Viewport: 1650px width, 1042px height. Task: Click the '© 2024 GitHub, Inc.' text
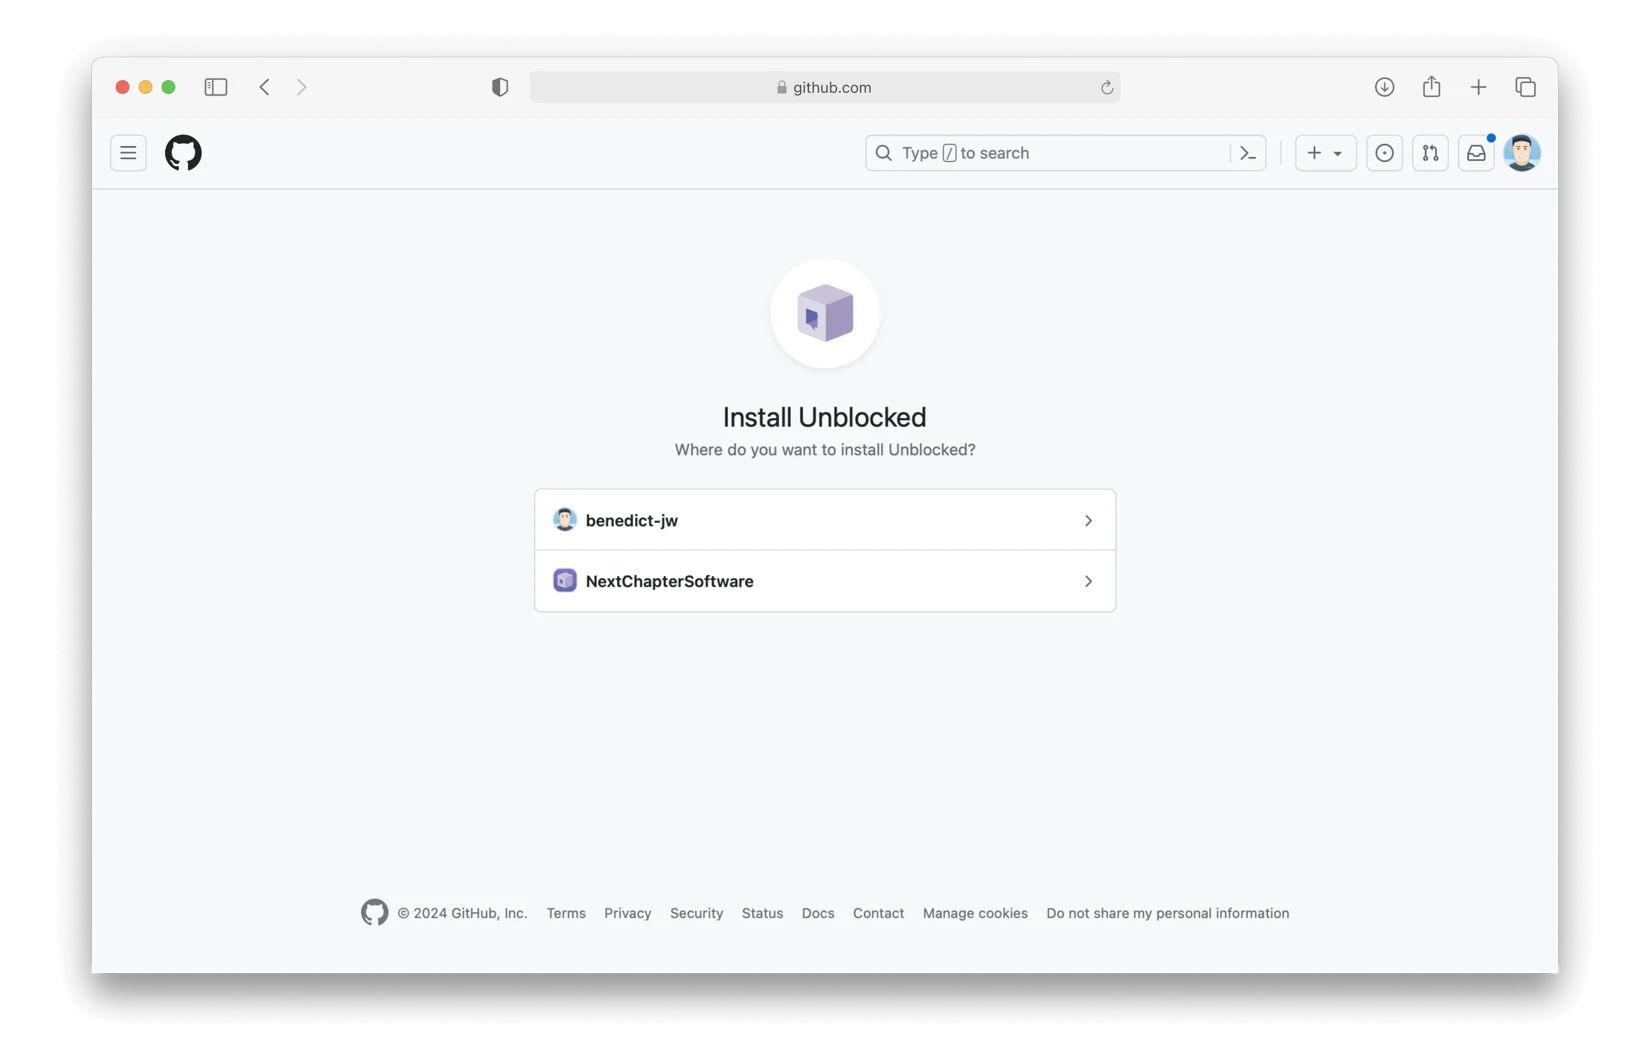click(x=462, y=913)
